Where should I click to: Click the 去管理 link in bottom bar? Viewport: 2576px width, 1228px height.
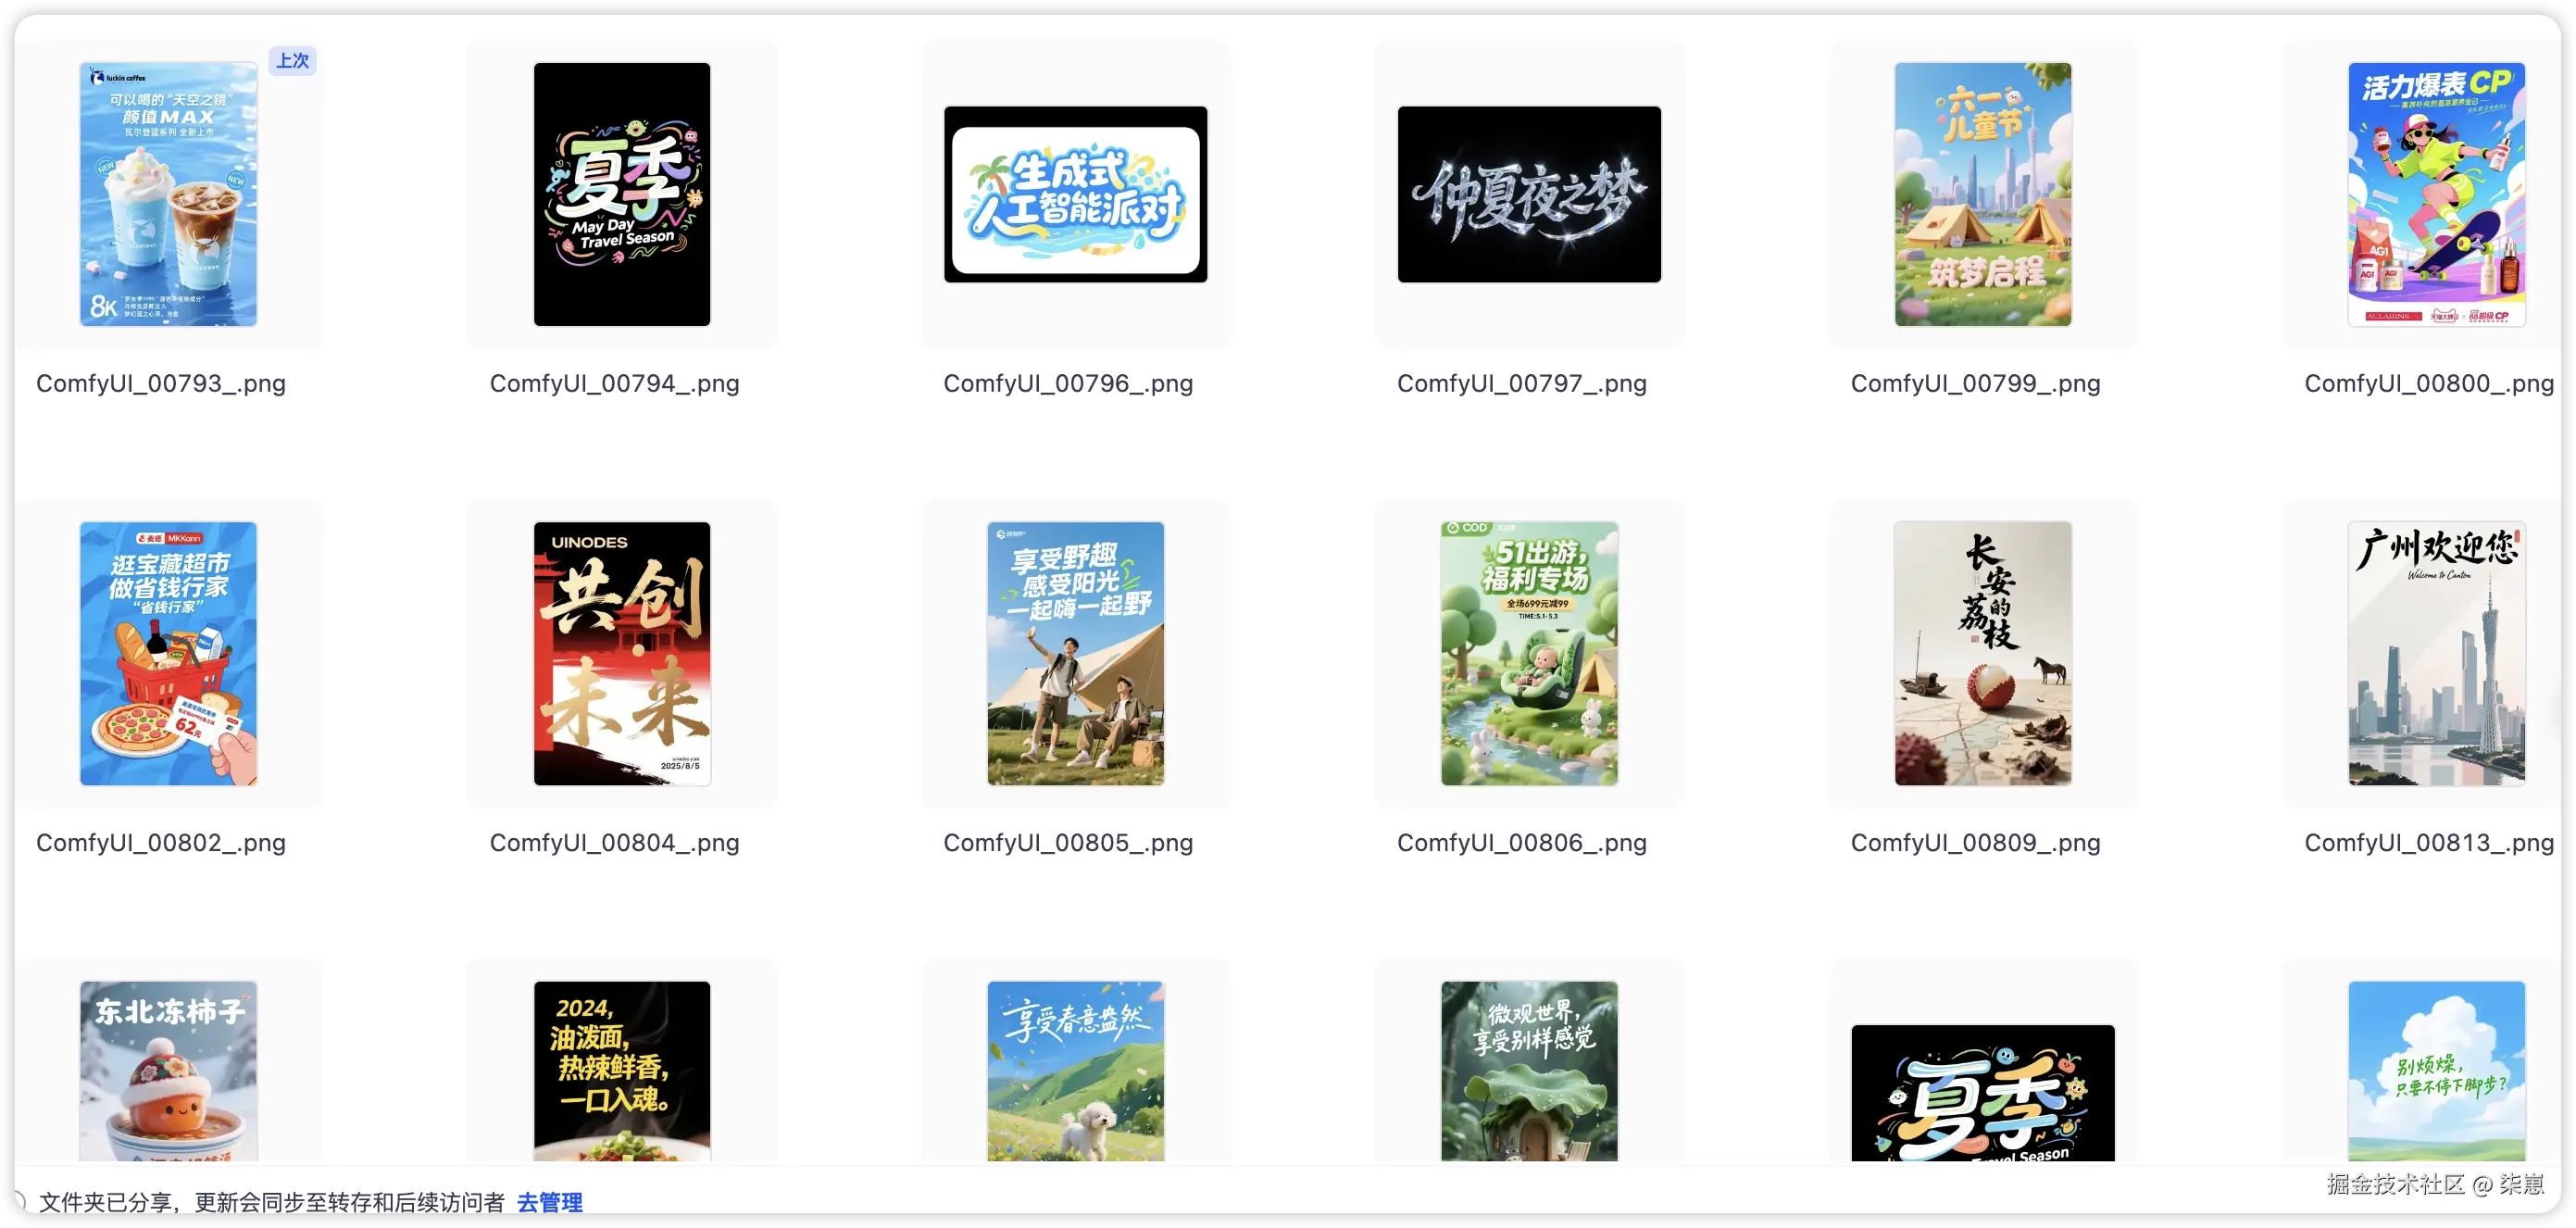click(549, 1201)
